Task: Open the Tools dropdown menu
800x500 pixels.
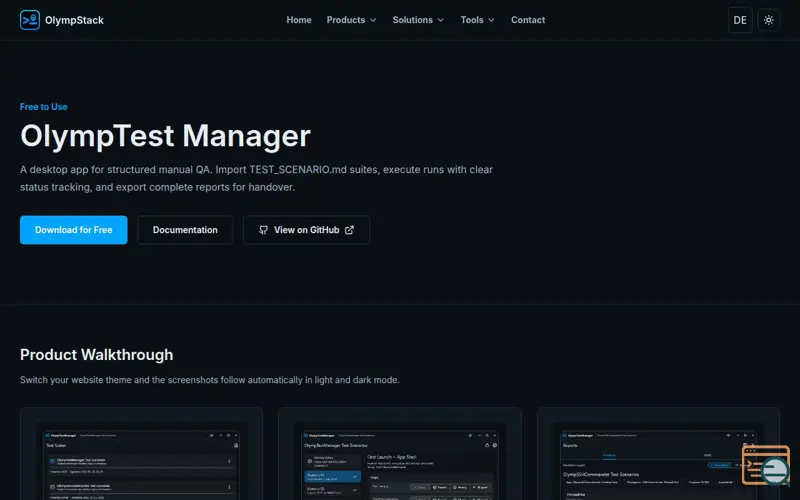Action: click(478, 20)
